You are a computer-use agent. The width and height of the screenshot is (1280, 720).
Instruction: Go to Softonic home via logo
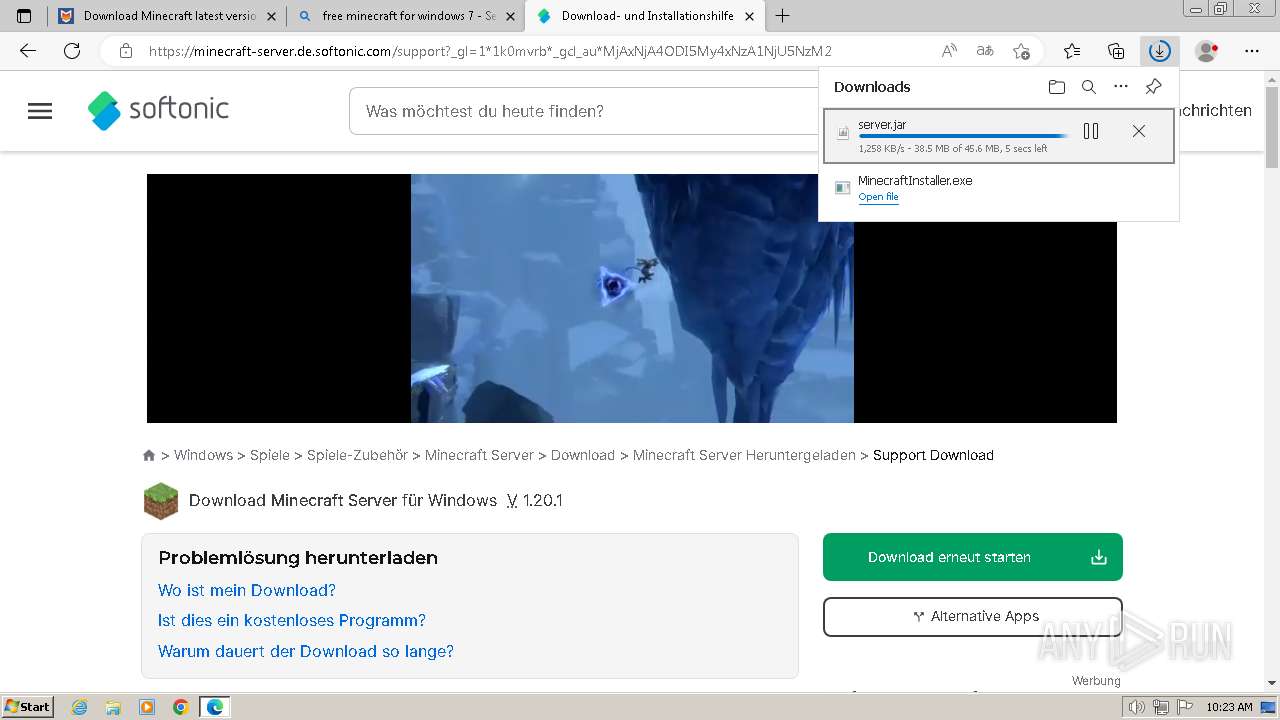tap(158, 110)
